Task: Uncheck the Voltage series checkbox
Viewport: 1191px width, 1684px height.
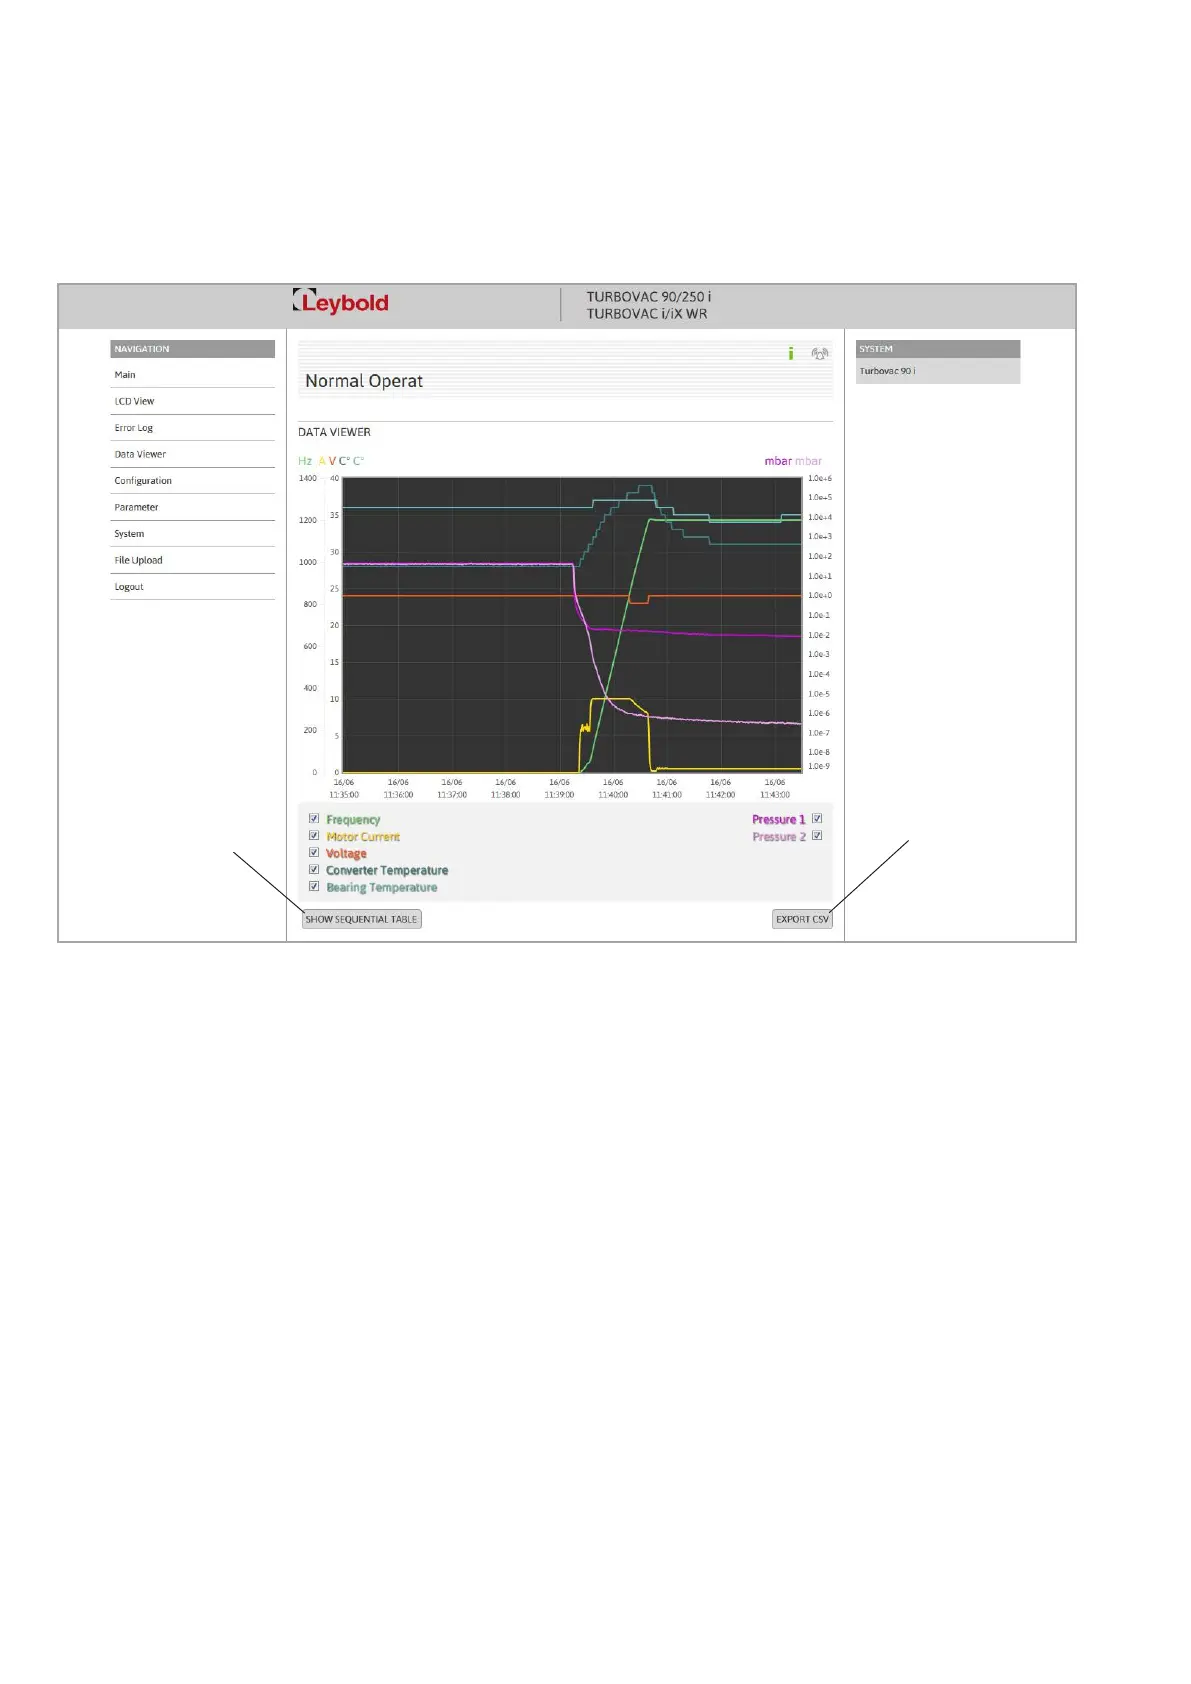Action: pos(314,852)
